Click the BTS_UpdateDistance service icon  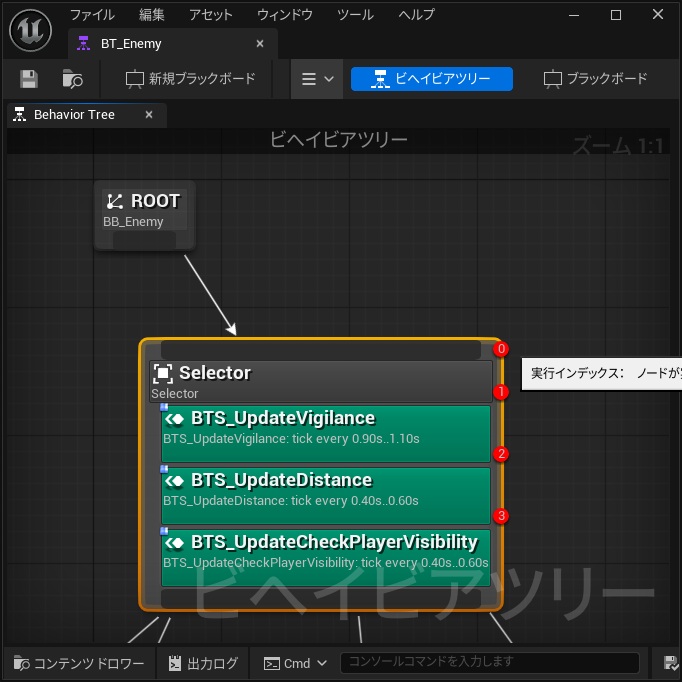coord(174,481)
